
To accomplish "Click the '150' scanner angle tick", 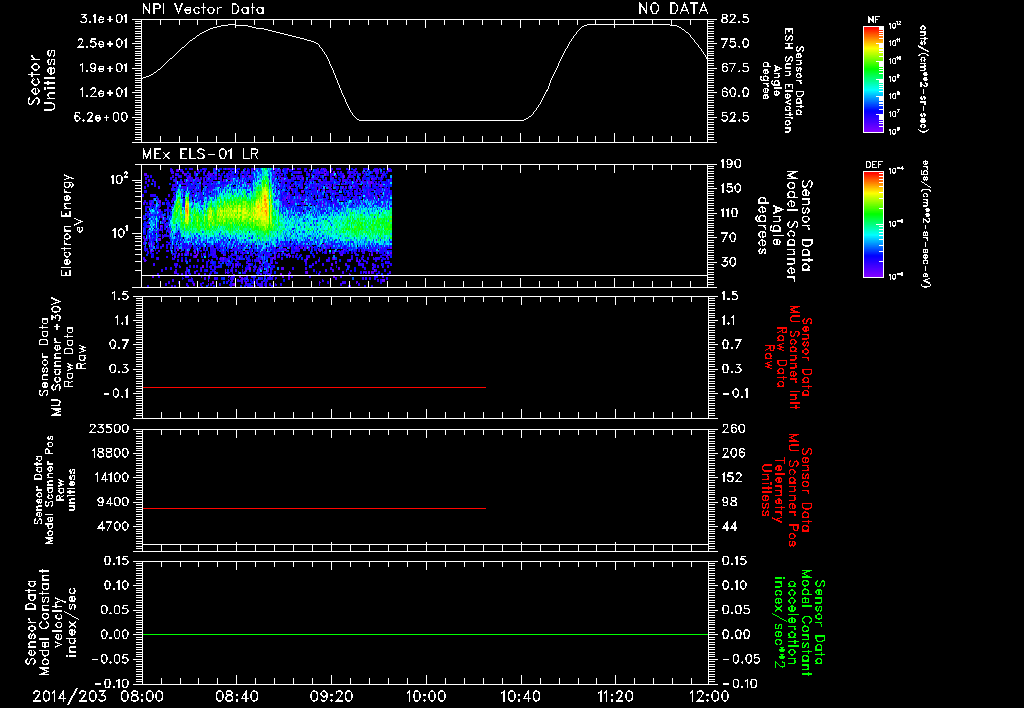I will tap(731, 189).
